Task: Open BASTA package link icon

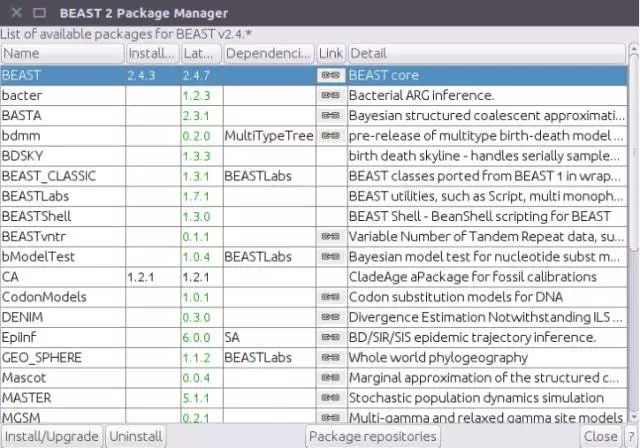Action: pos(330,116)
